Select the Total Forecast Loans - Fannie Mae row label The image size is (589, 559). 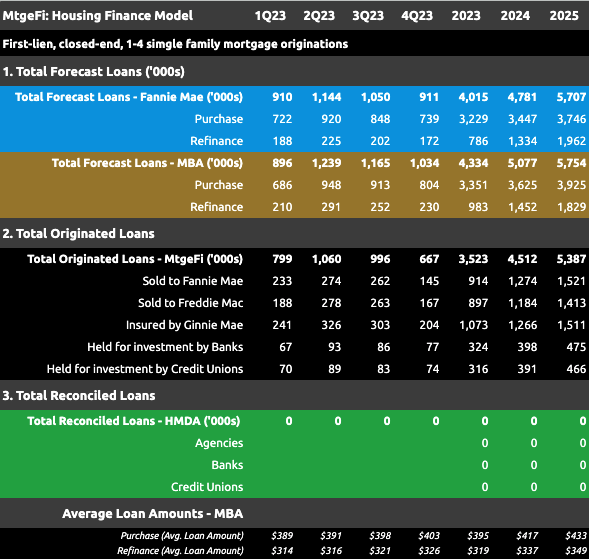tap(129, 97)
